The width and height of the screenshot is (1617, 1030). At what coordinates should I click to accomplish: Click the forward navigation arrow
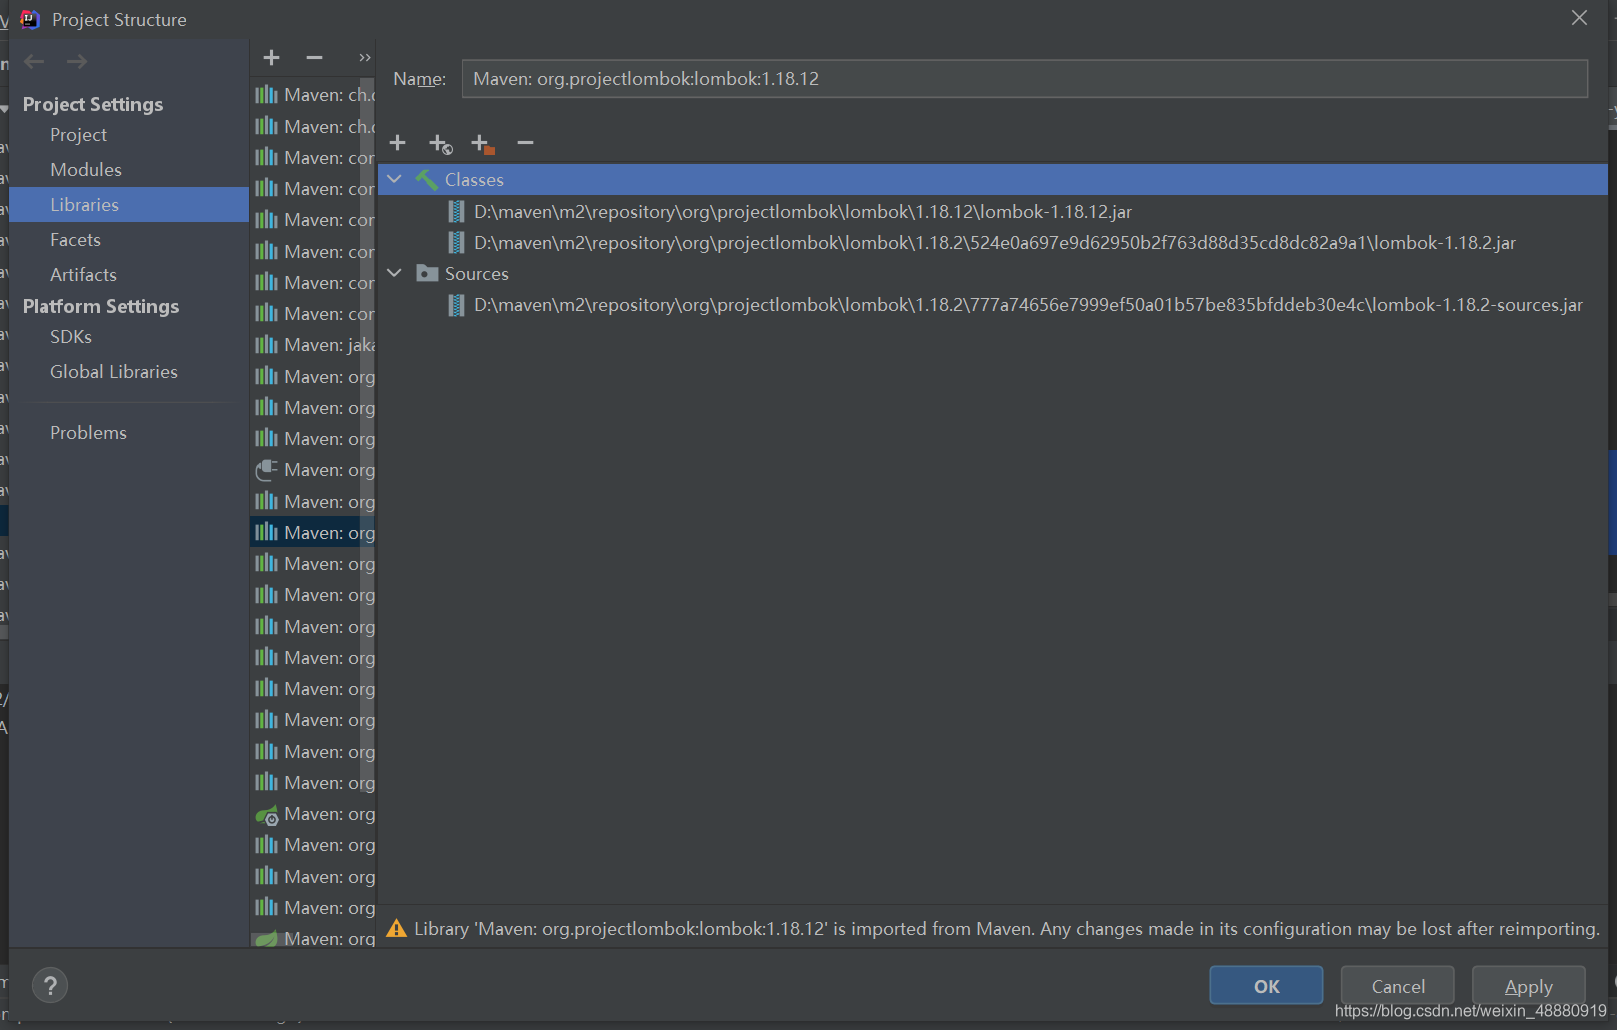click(x=77, y=62)
